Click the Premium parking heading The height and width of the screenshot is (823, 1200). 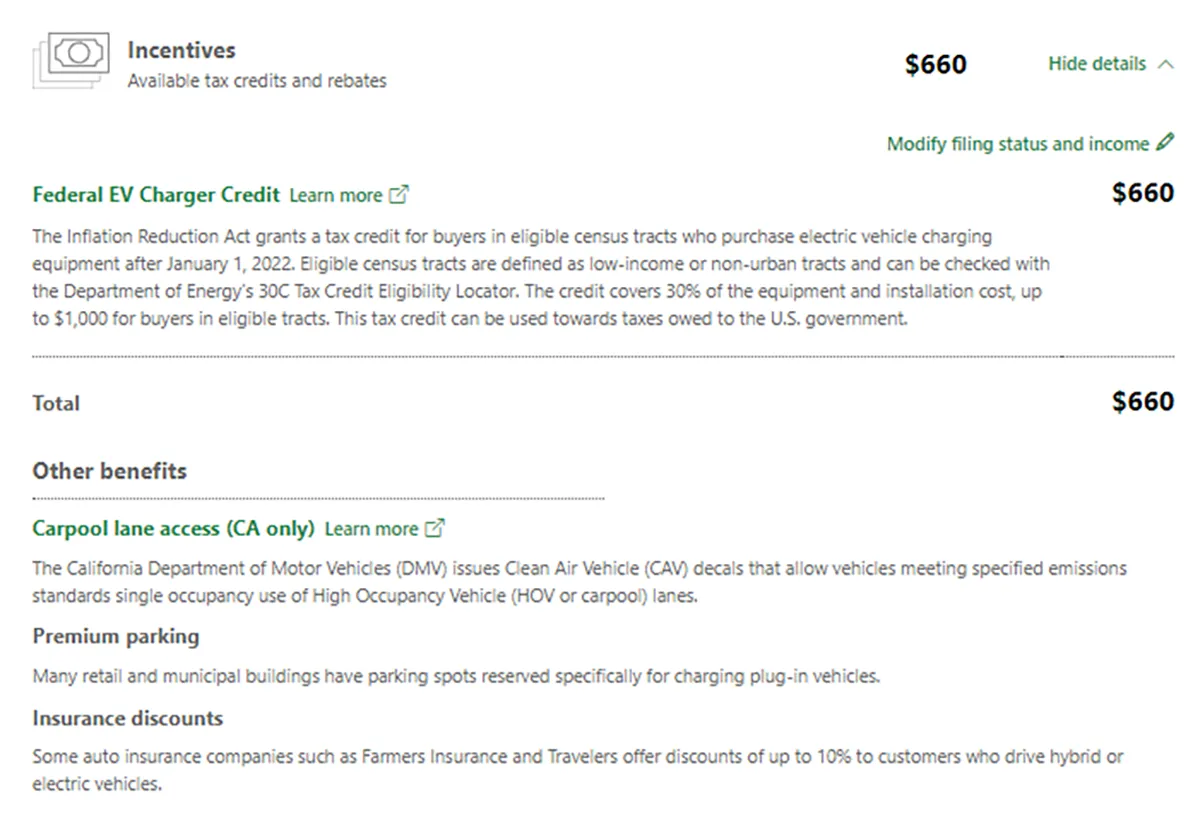pos(116,637)
